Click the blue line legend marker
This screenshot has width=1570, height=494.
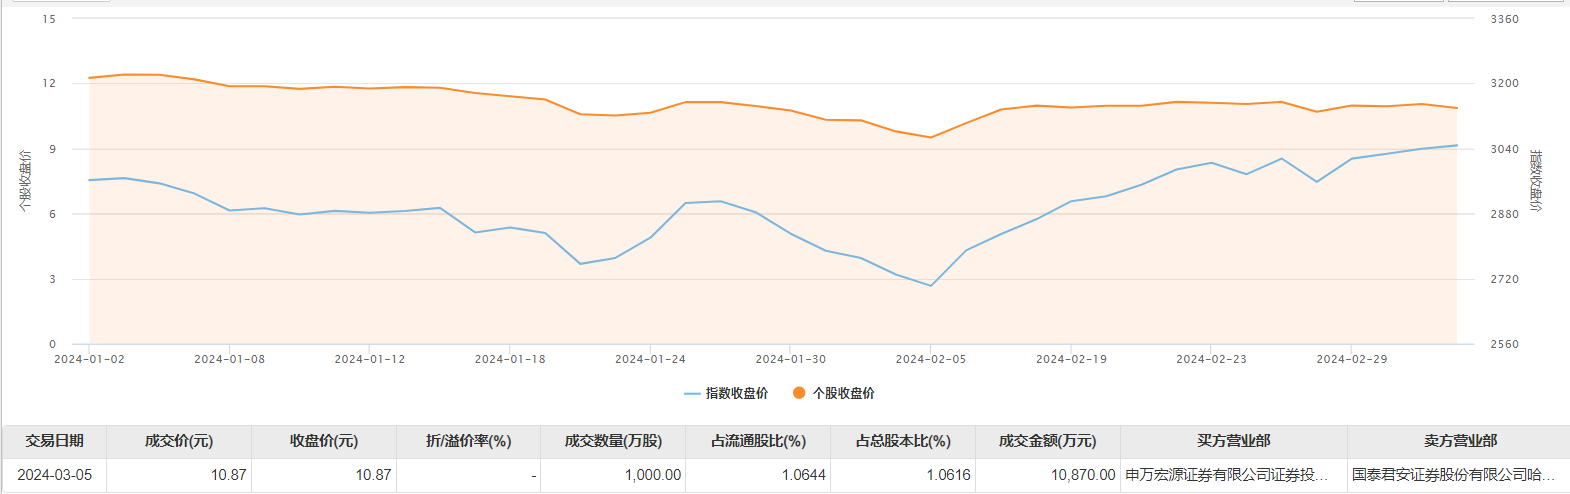(692, 394)
